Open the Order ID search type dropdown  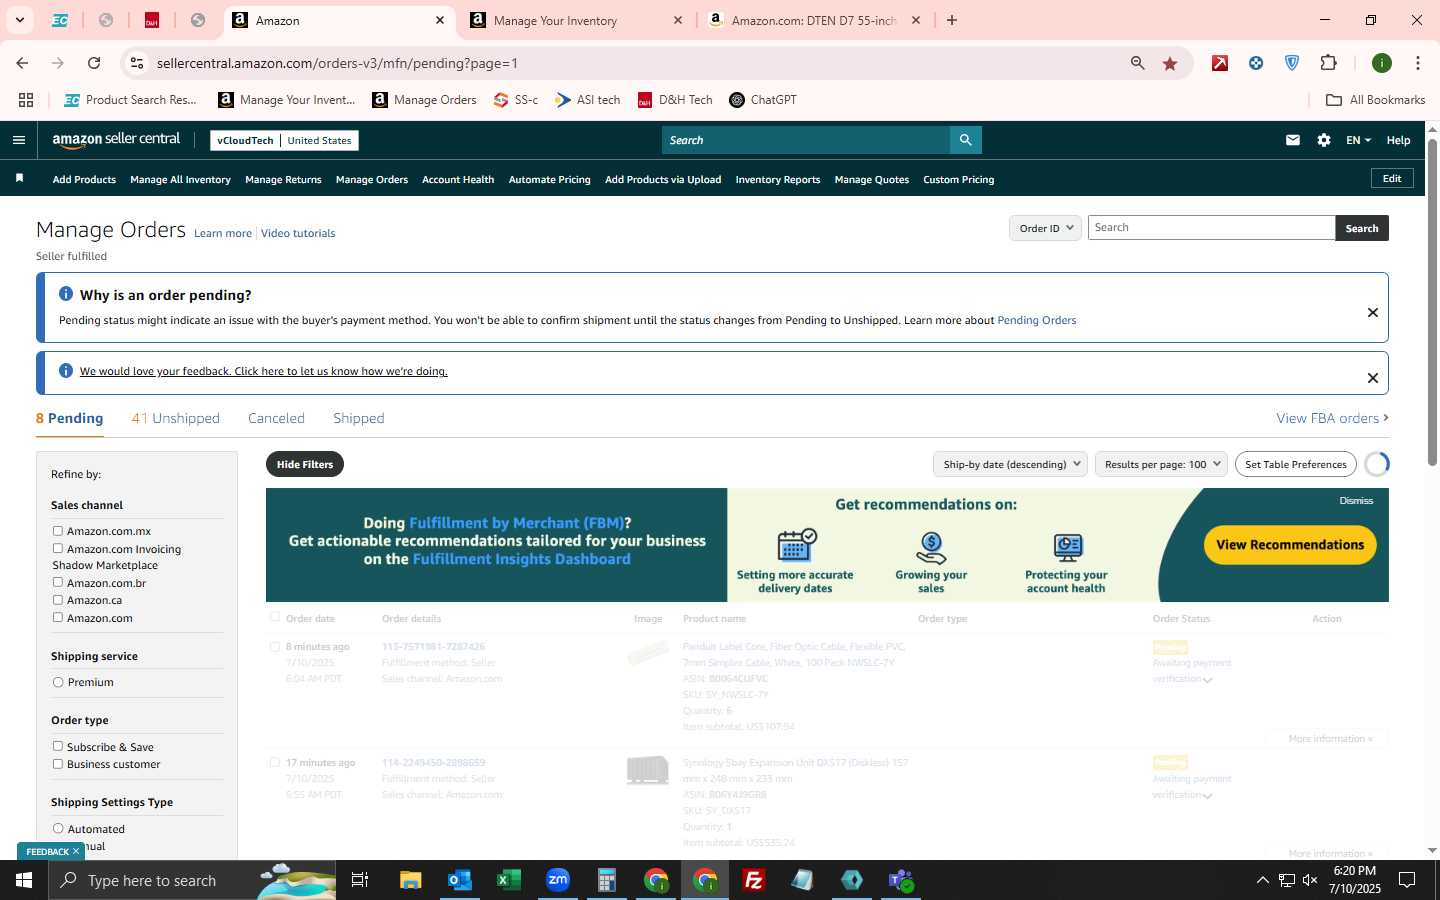1045,228
